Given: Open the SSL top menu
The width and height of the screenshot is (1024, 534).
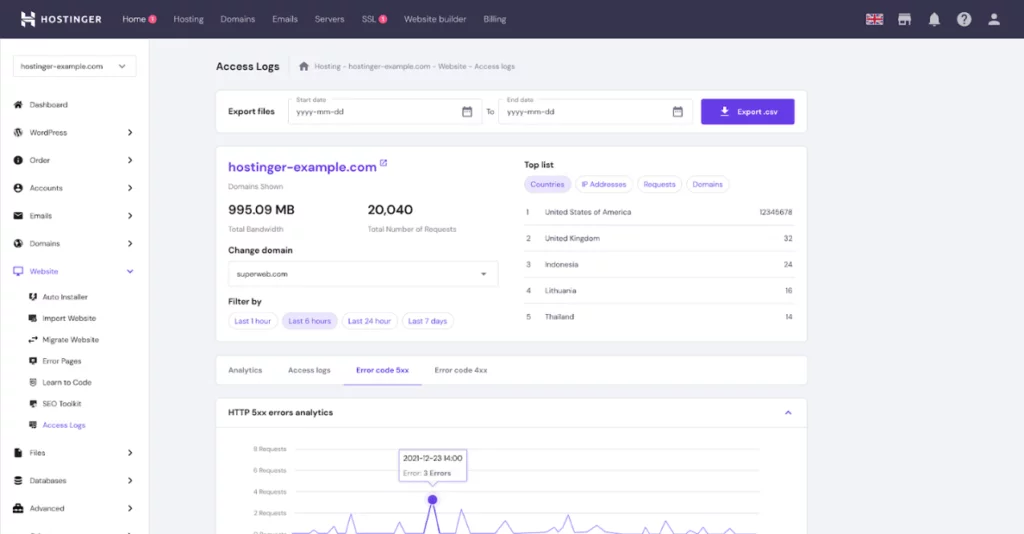Looking at the screenshot, I should [x=374, y=20].
